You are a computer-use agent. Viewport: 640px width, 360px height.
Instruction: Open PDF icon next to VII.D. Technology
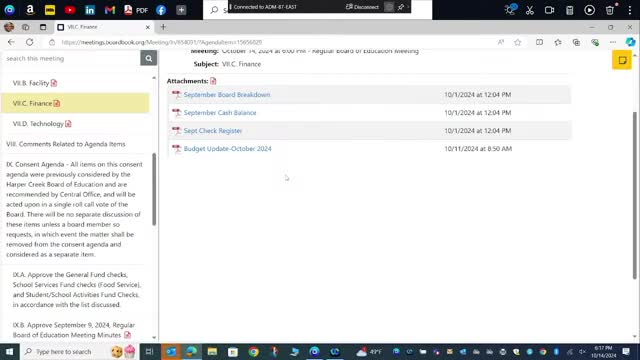coord(68,124)
